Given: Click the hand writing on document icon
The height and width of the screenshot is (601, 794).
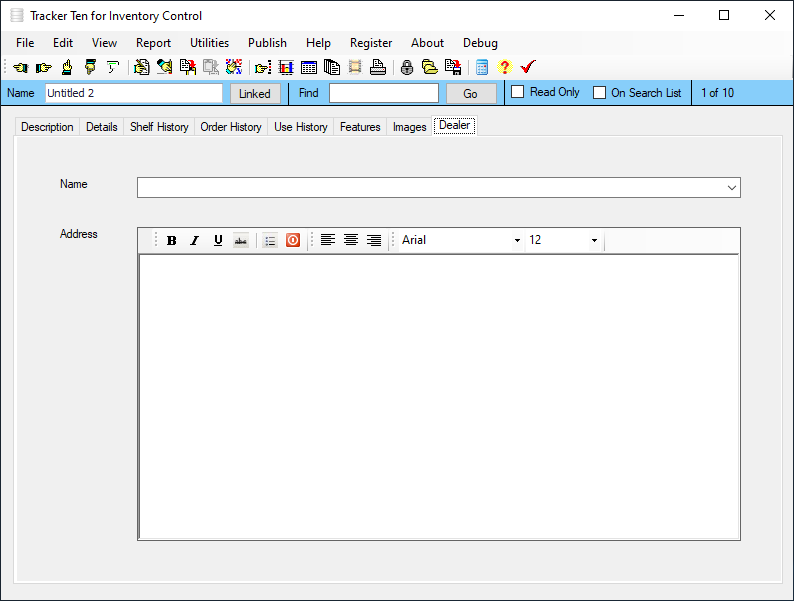Looking at the screenshot, I should pyautogui.click(x=141, y=67).
